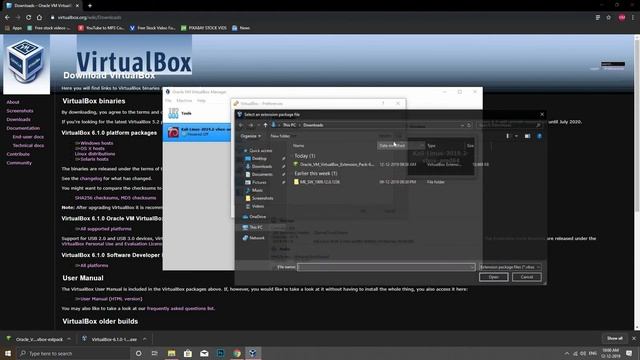
Task: Open Screenshots folder in navigation pane
Action: click(262, 198)
